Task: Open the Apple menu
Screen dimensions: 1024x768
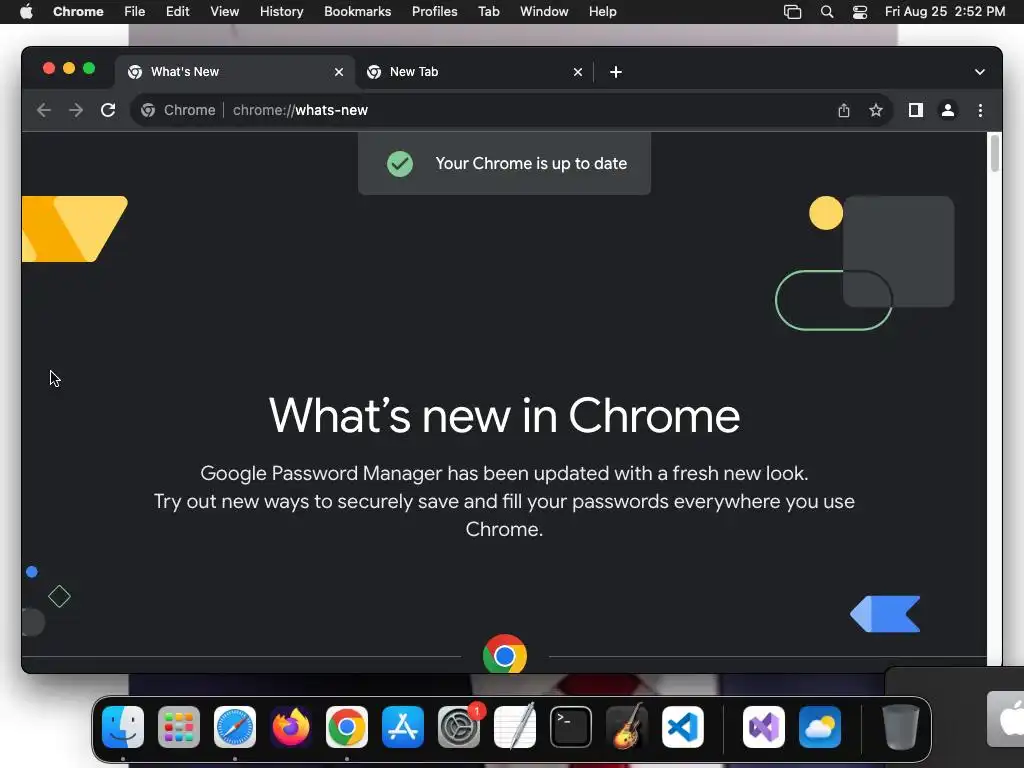Action: point(26,12)
